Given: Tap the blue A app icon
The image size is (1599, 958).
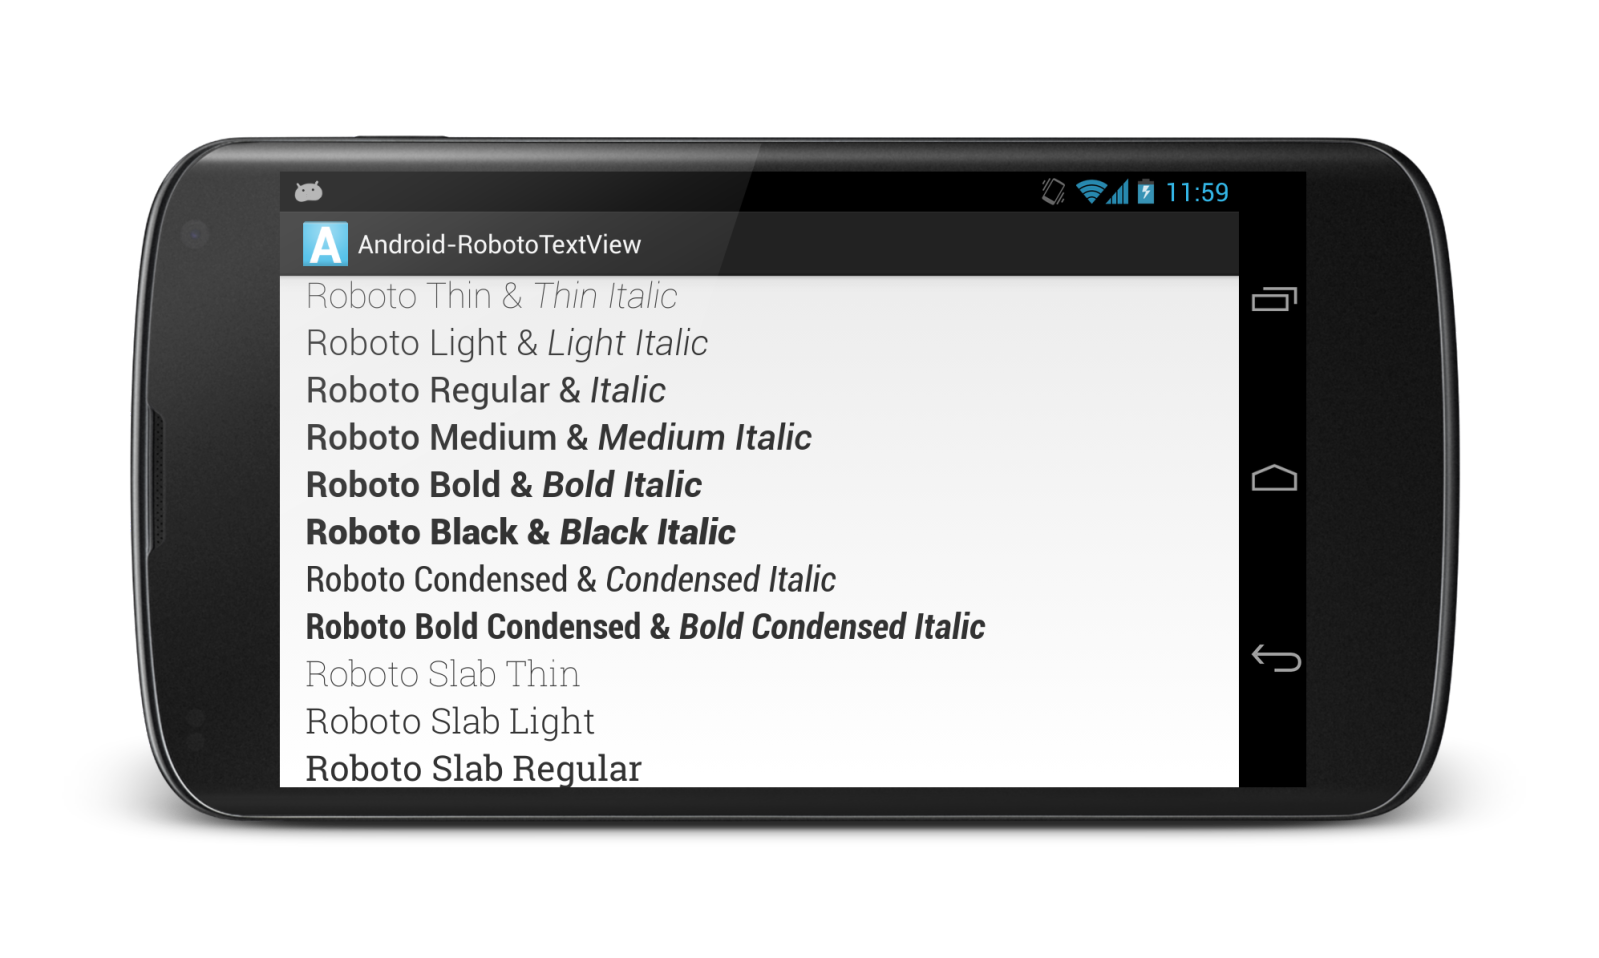Looking at the screenshot, I should pos(325,244).
